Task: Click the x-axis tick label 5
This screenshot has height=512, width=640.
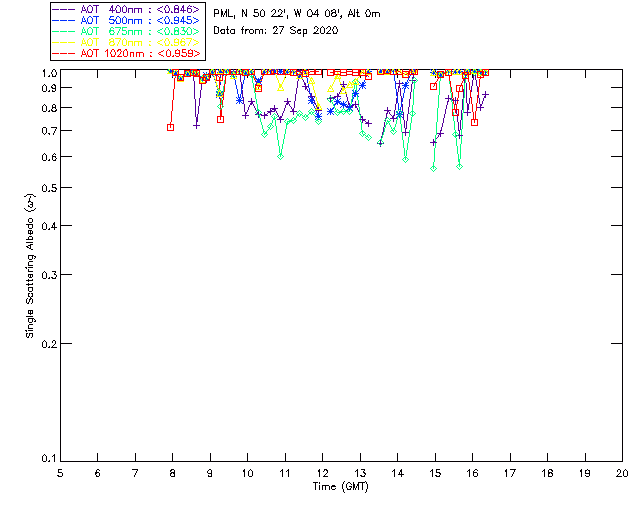Action: click(60, 473)
